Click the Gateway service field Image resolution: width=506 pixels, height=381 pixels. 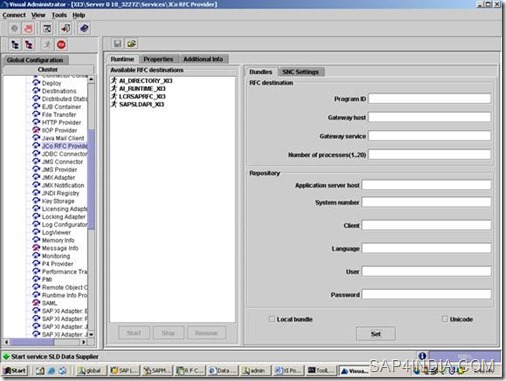pyautogui.click(x=429, y=136)
